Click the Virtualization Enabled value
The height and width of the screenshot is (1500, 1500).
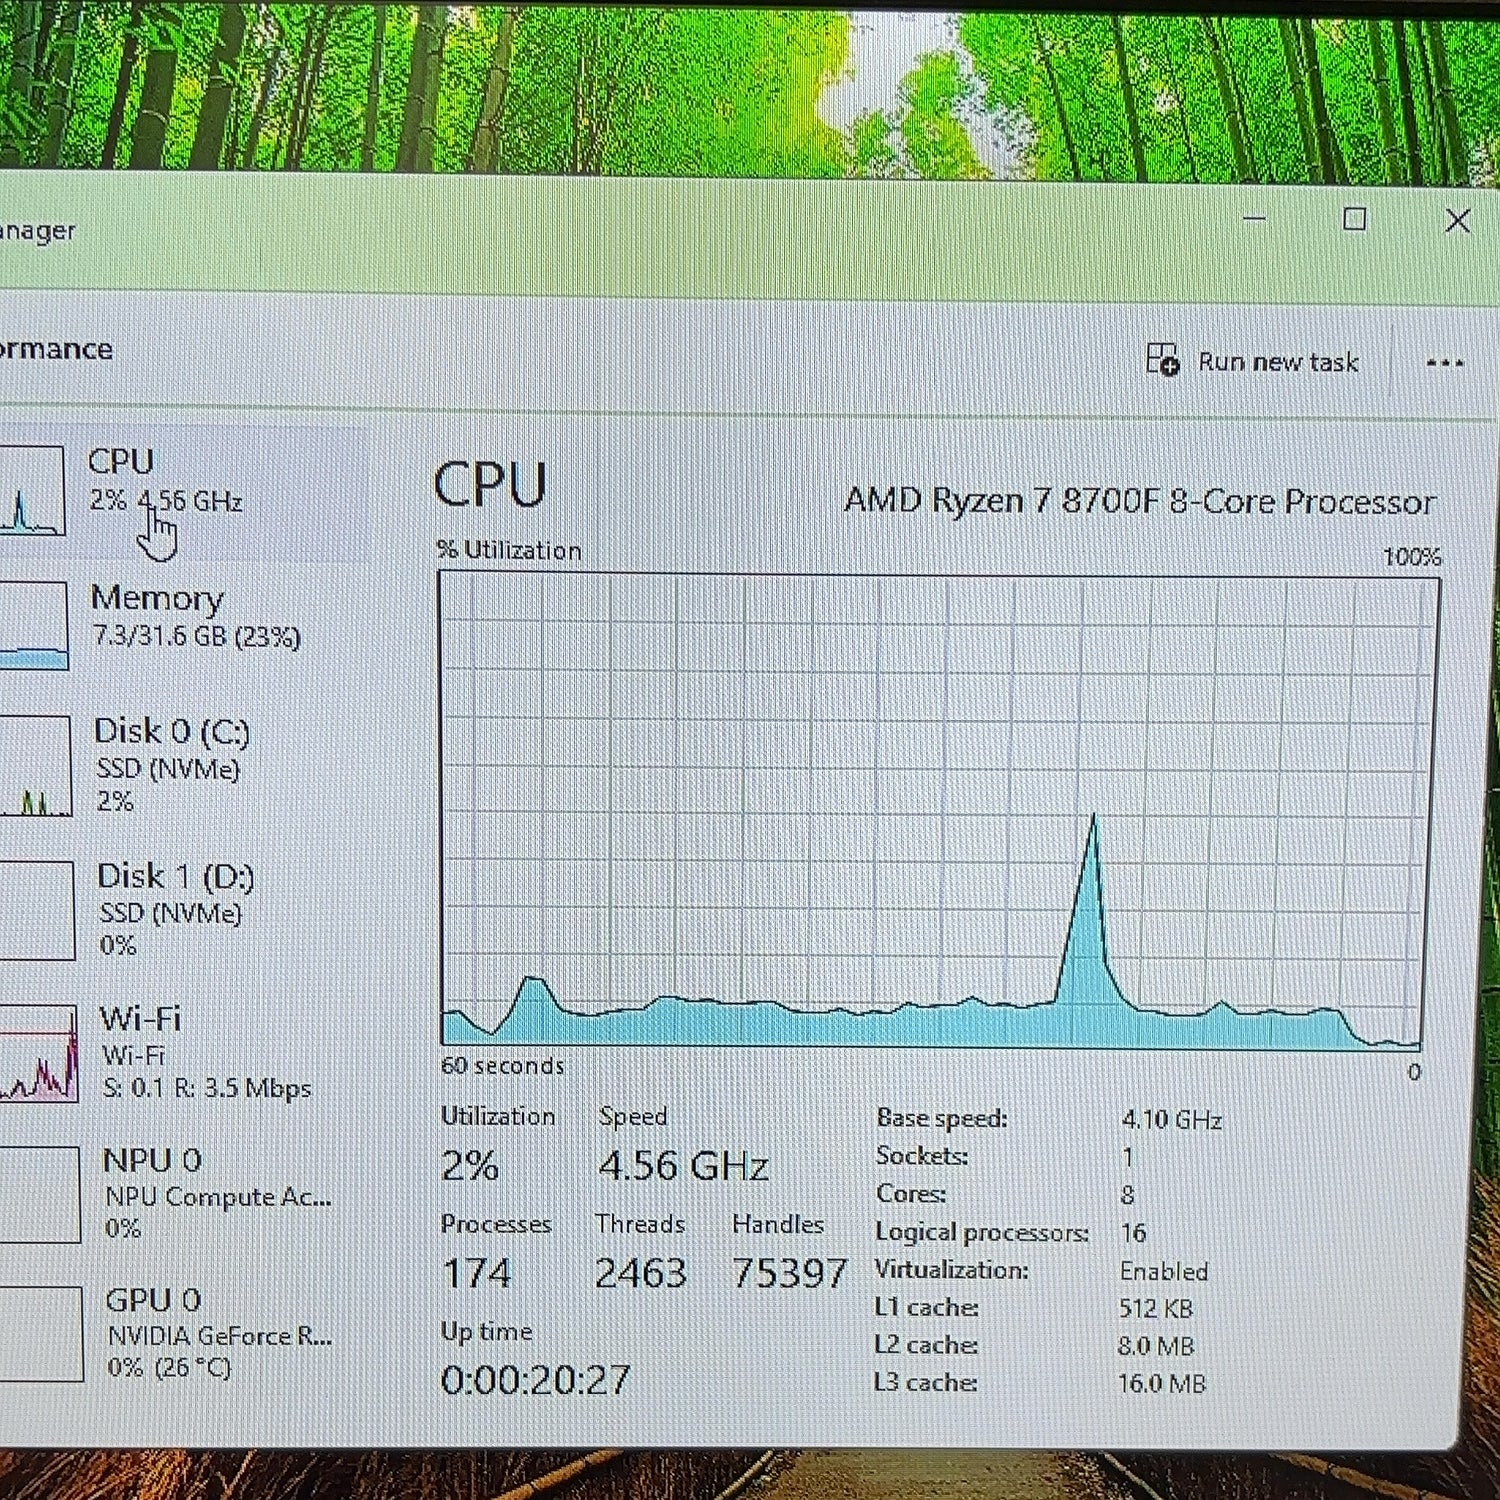[x=1164, y=1271]
